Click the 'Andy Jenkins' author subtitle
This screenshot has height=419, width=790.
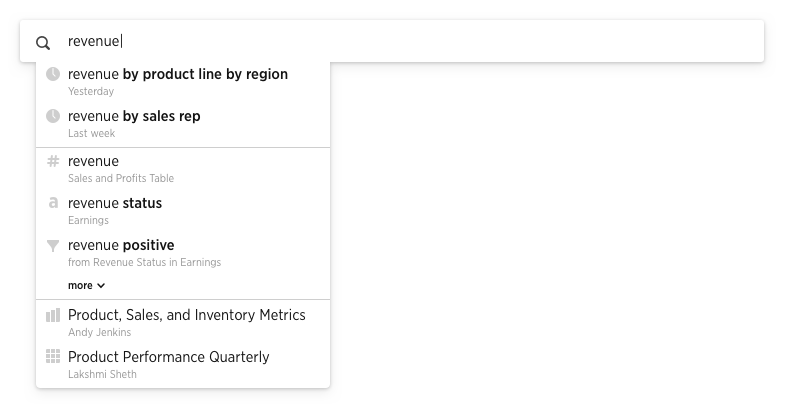pyautogui.click(x=100, y=332)
